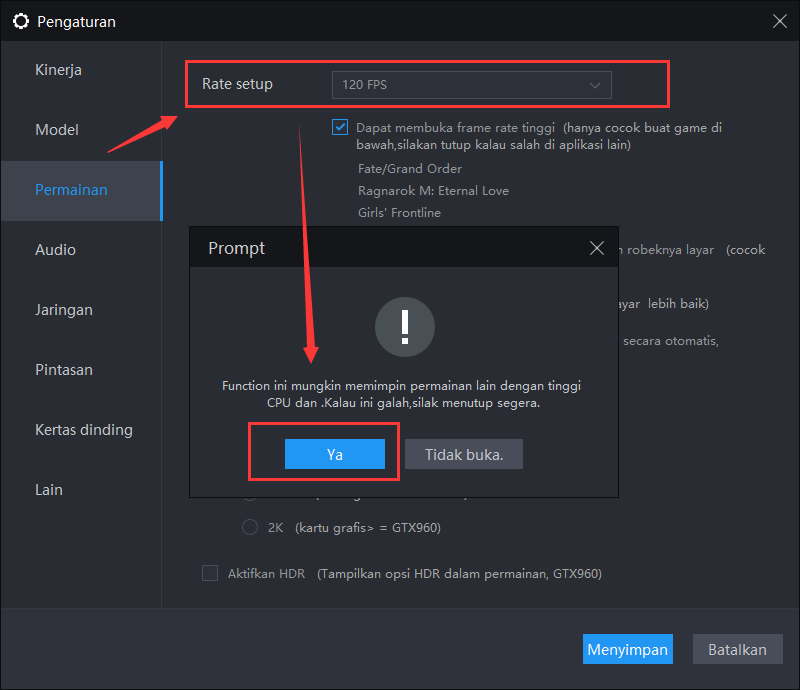Click the Pengaturan gear icon
This screenshot has width=800, height=690.
click(x=20, y=20)
